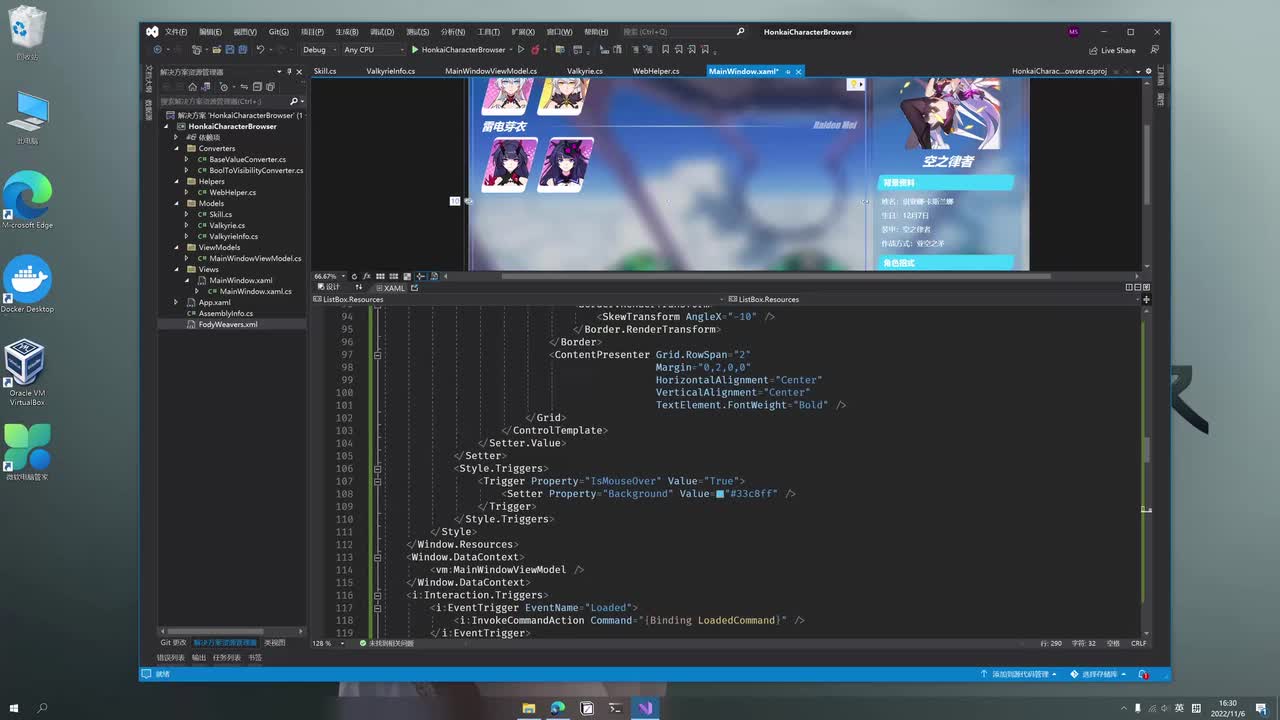Expand the App.xaml node
The width and height of the screenshot is (1280, 720).
[x=175, y=302]
